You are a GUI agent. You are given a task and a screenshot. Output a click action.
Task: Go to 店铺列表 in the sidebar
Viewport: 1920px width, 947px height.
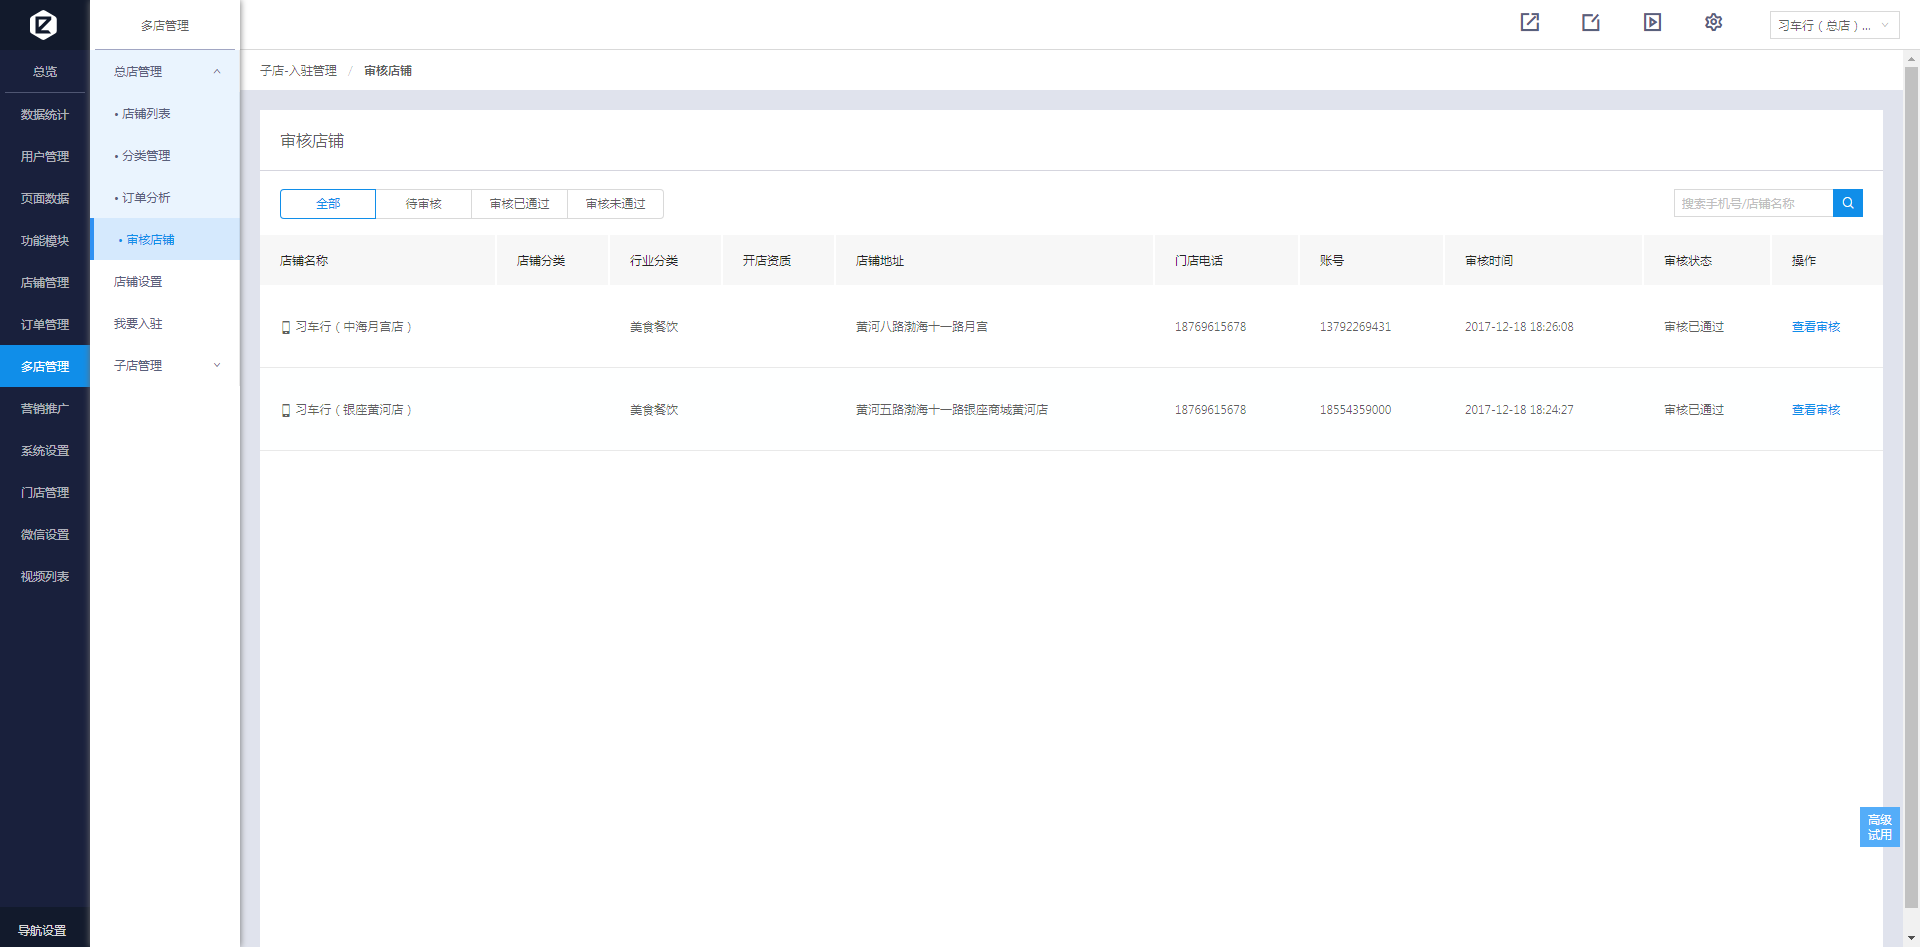(x=146, y=114)
